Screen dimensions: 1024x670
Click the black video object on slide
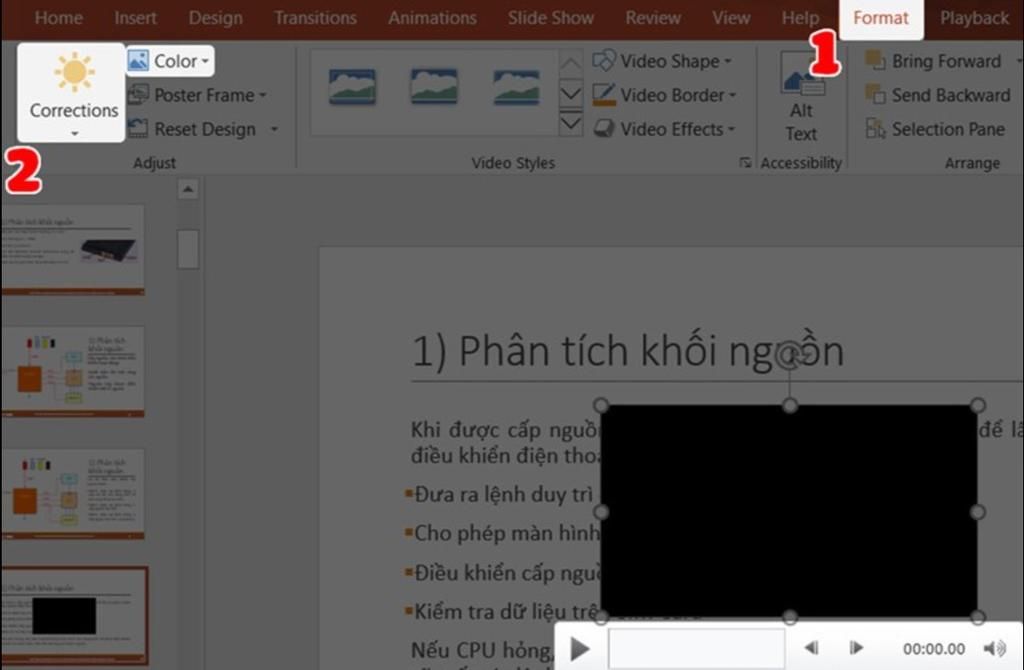tap(789, 511)
